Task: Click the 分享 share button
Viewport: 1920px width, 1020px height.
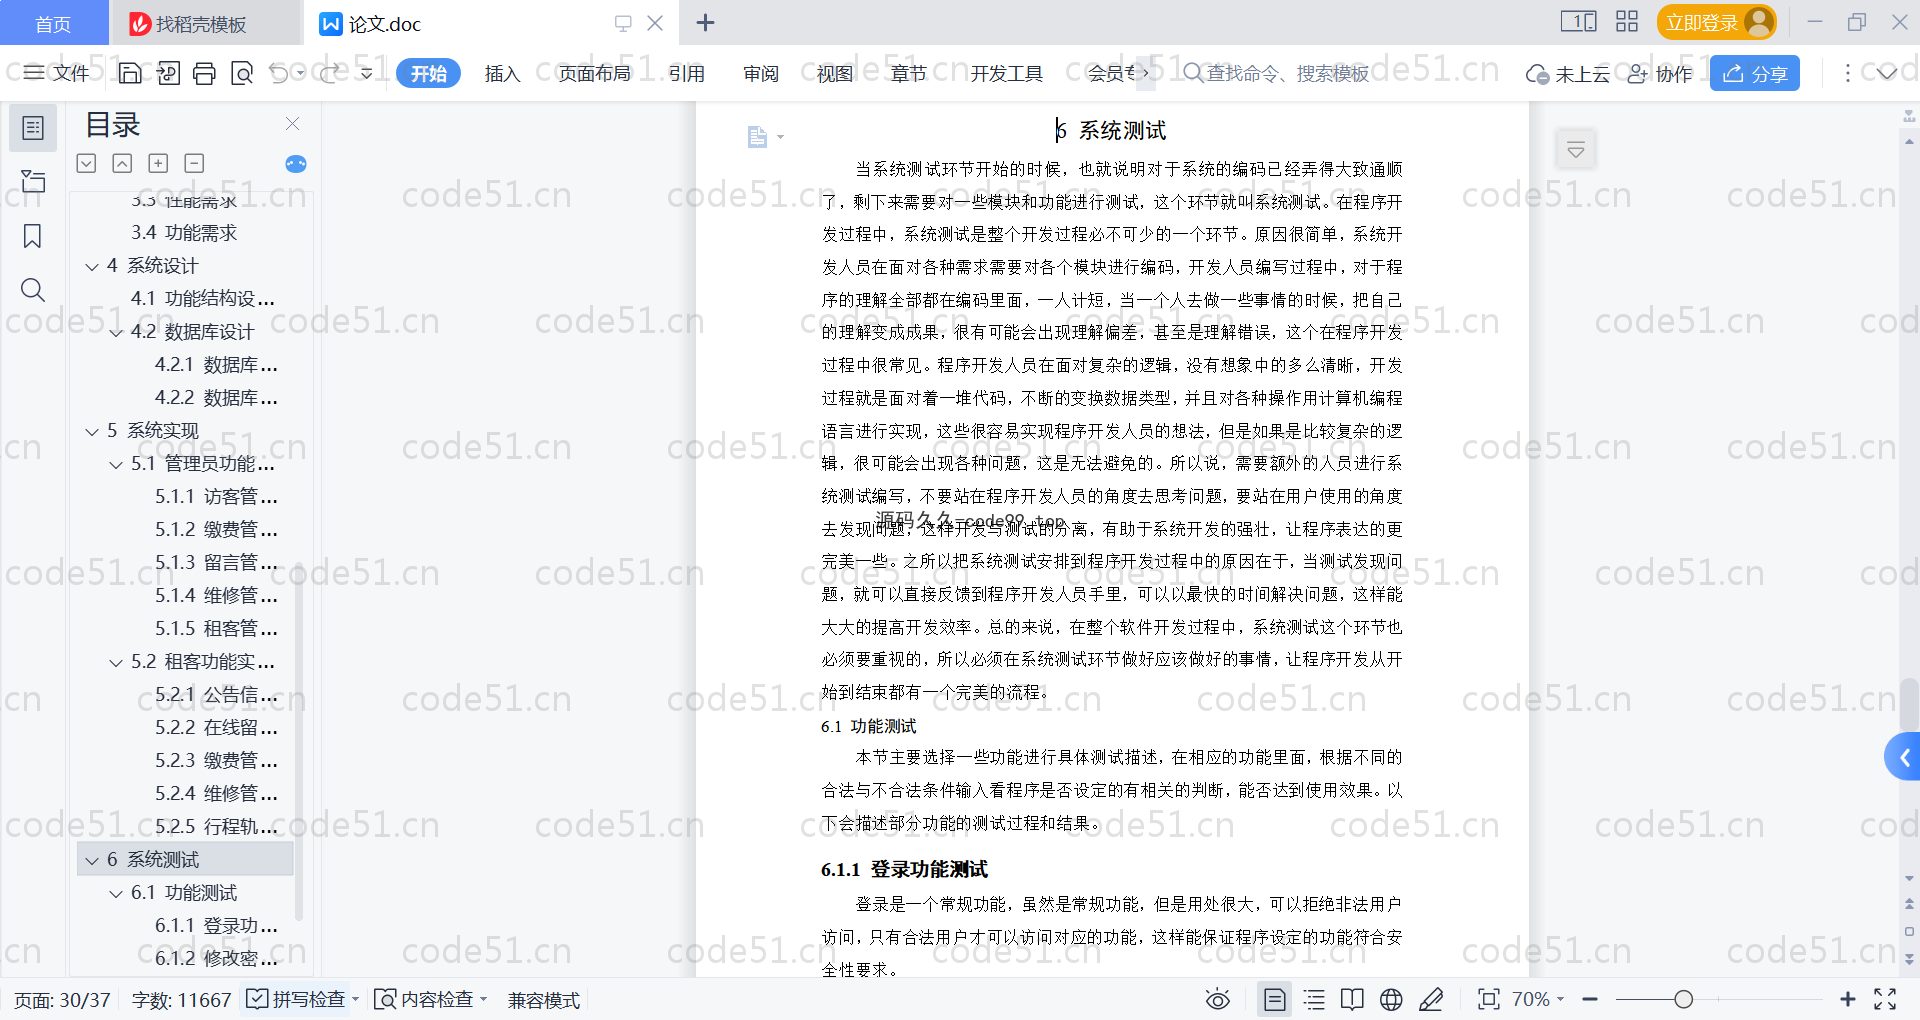Action: 1755,73
